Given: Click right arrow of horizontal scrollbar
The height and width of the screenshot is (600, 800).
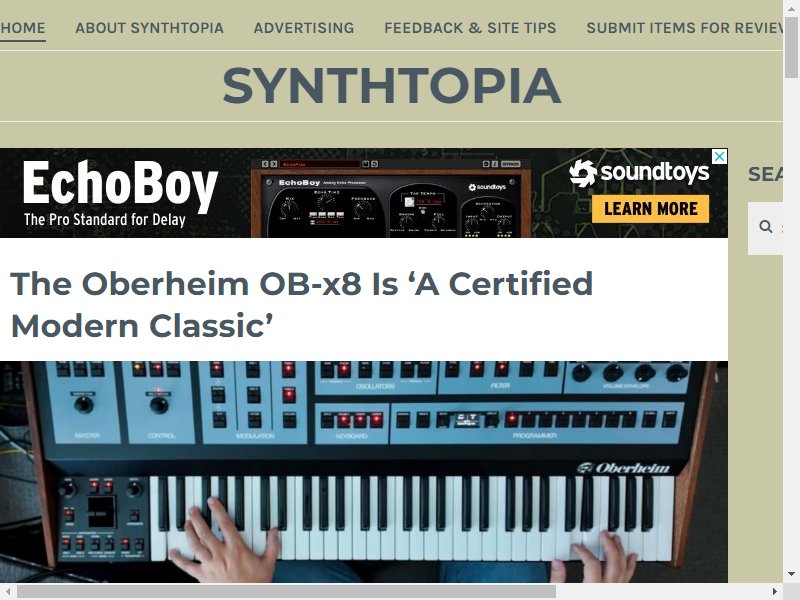Looking at the screenshot, I should (774, 591).
